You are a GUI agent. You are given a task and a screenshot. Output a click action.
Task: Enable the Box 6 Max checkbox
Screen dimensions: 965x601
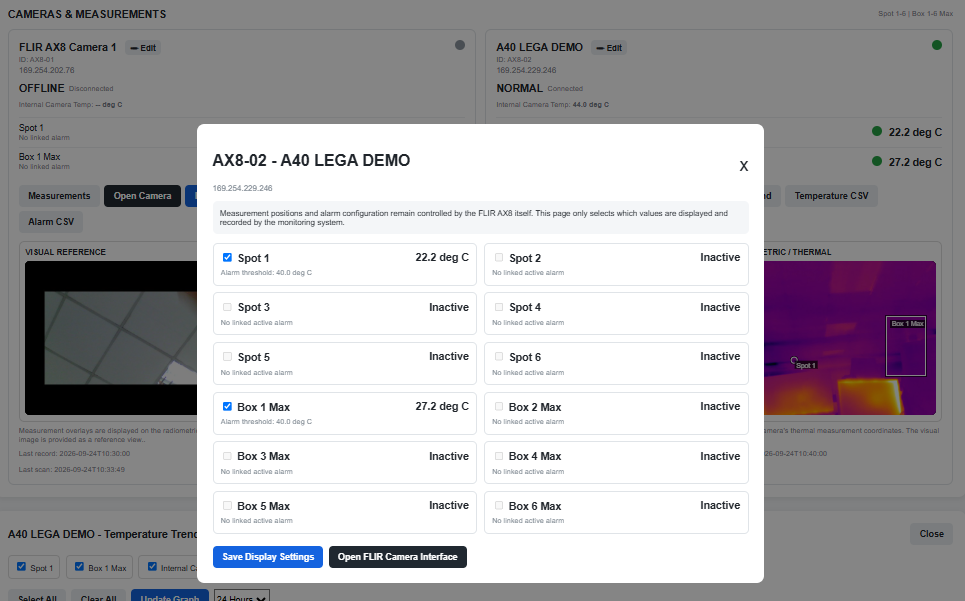point(499,506)
